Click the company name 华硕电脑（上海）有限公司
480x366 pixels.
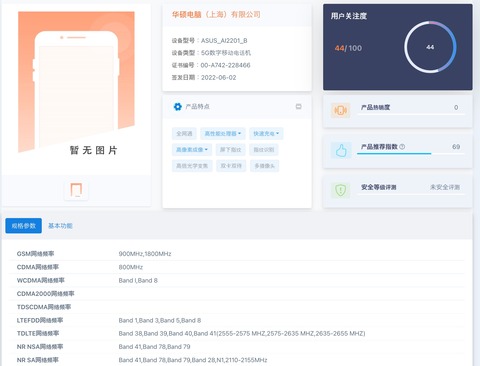coord(216,14)
